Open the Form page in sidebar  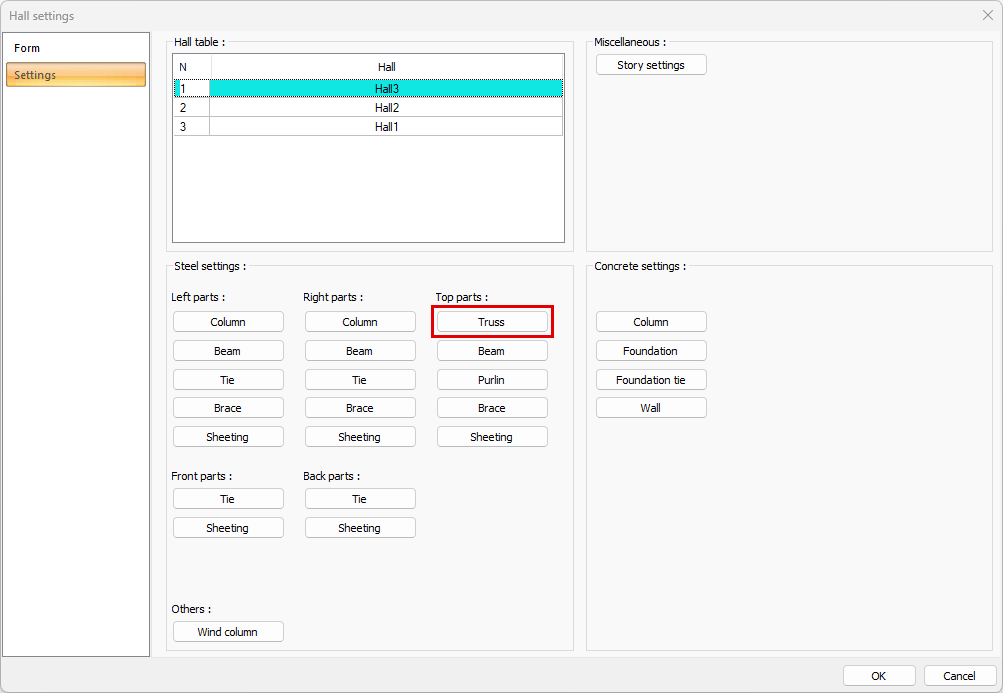28,48
